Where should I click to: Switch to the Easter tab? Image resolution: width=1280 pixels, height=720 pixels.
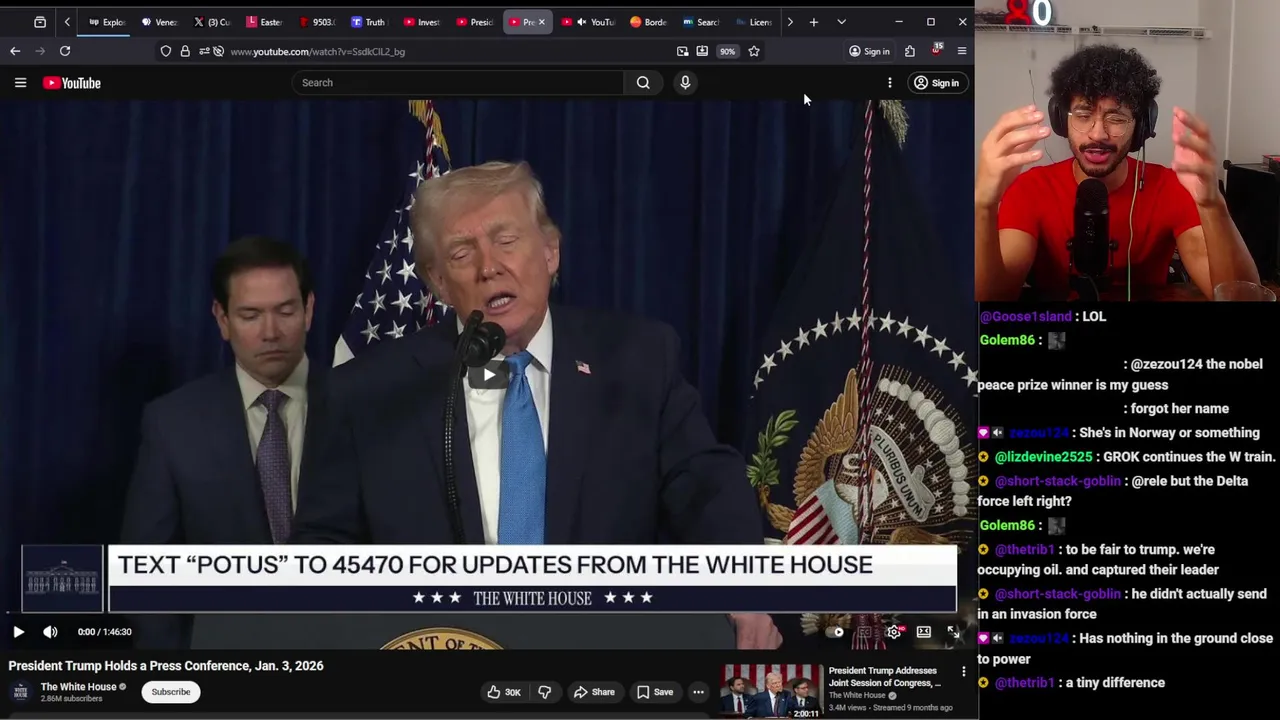pos(264,22)
